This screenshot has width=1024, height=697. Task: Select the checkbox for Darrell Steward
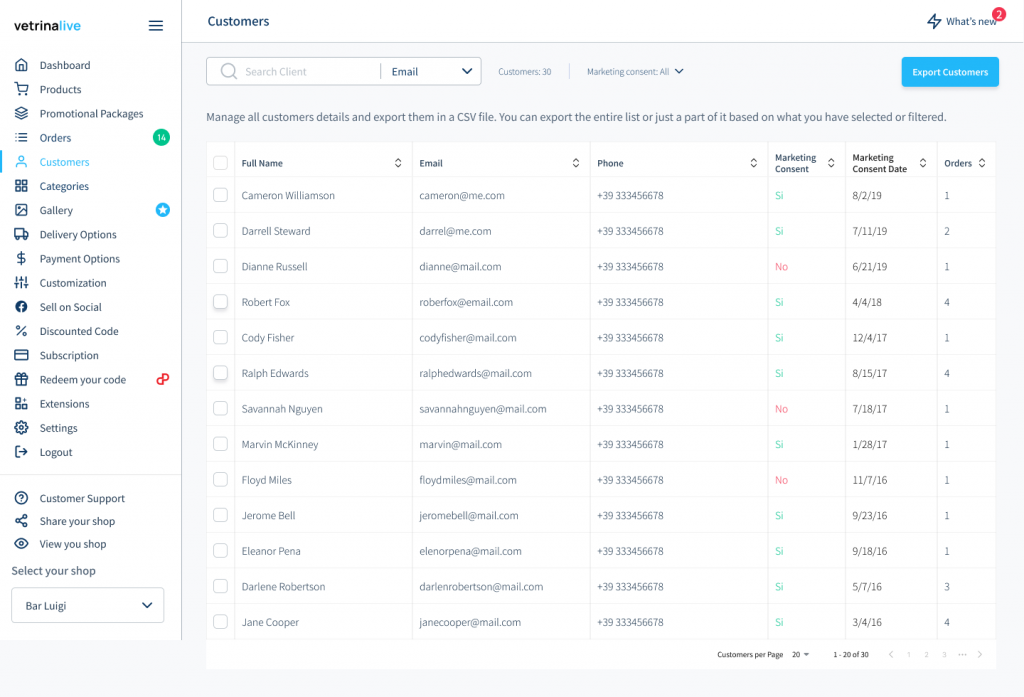[221, 231]
